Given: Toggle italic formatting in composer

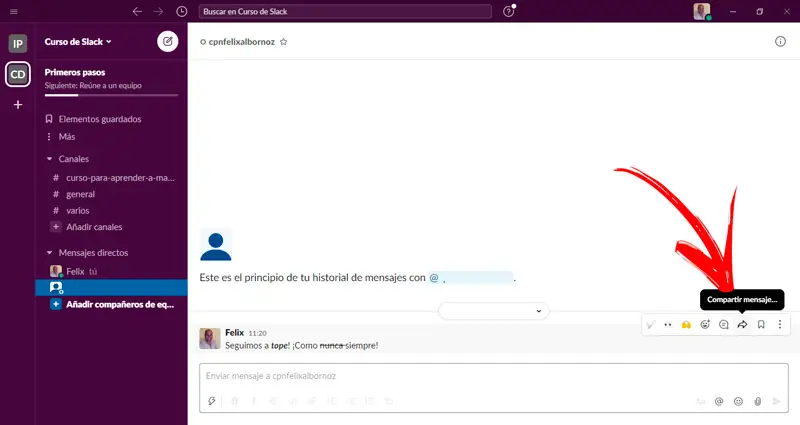Looking at the screenshot, I should (254, 401).
